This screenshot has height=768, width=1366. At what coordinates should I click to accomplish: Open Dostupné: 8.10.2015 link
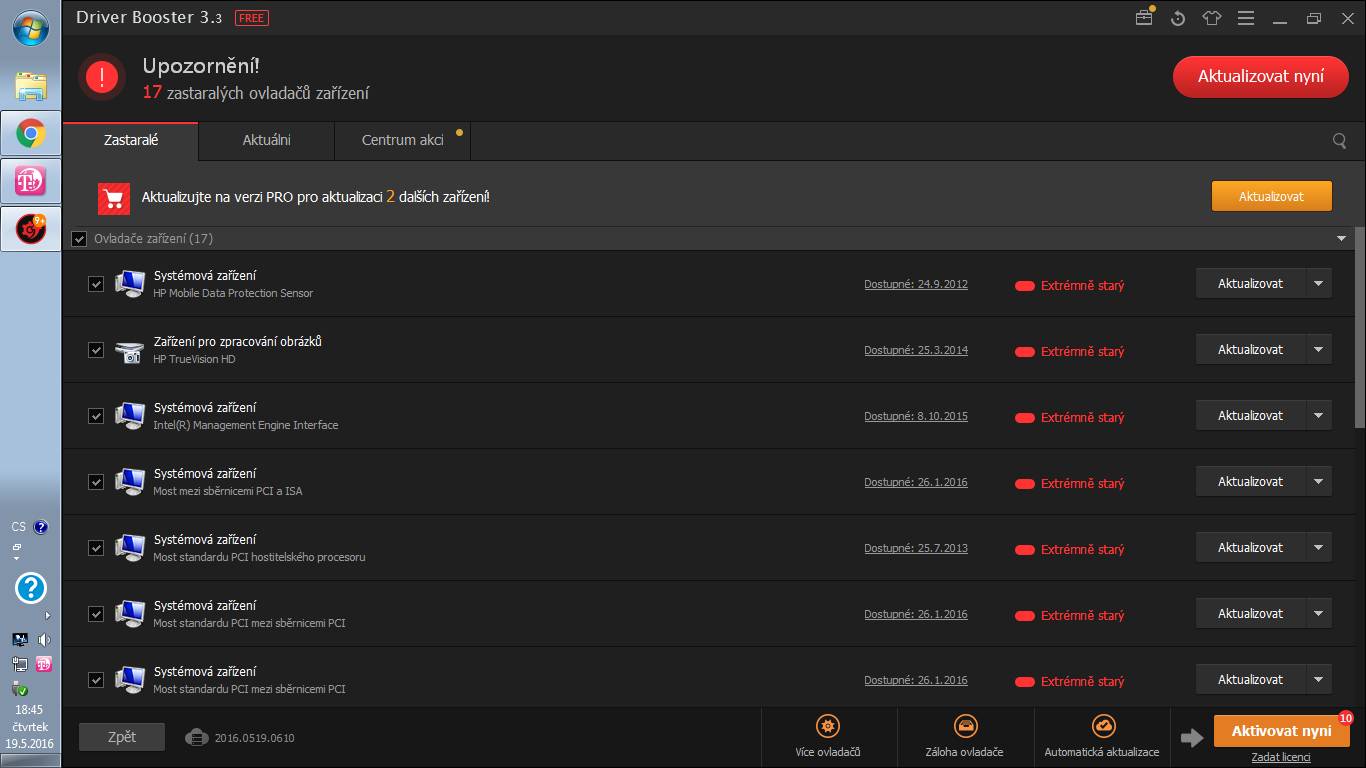click(916, 416)
